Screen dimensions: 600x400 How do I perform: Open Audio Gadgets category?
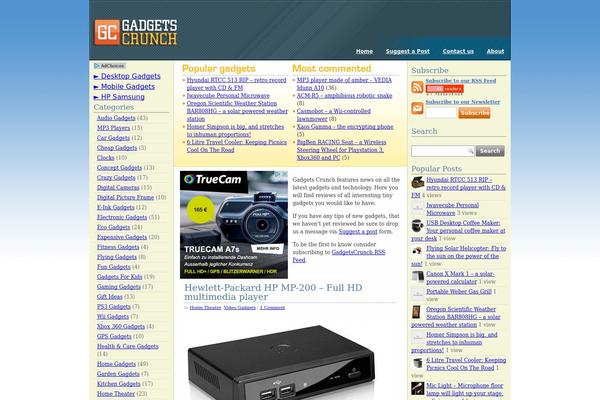coord(116,118)
